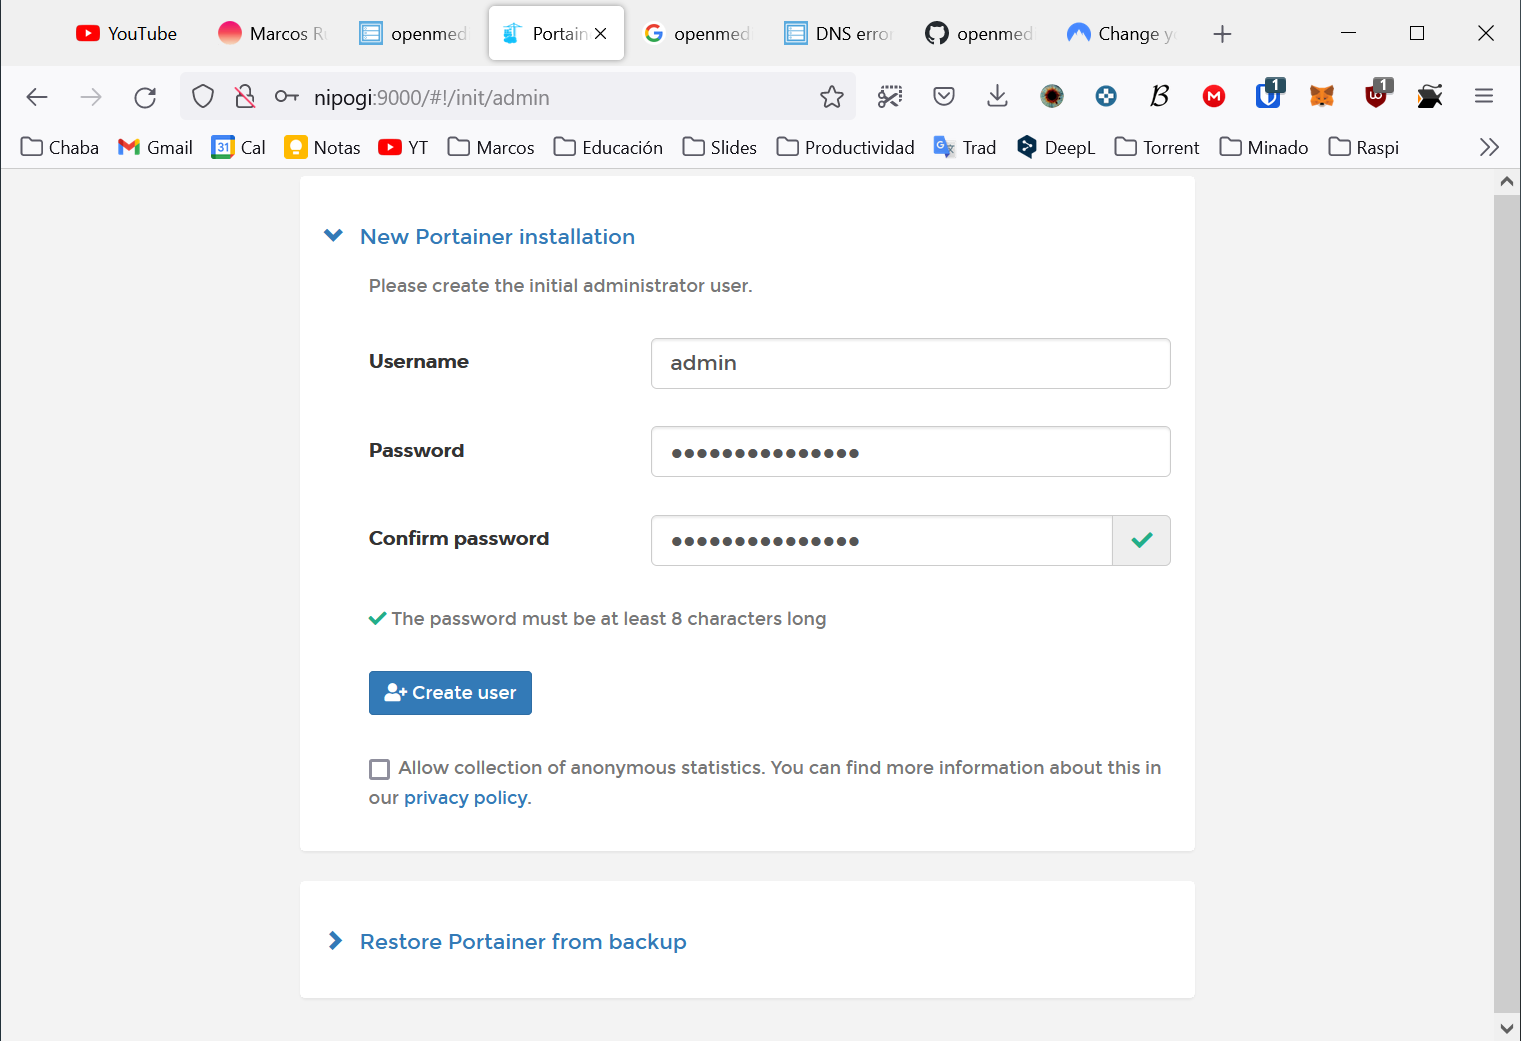
Task: Show more bookmarks with the chevron
Action: [x=1489, y=148]
